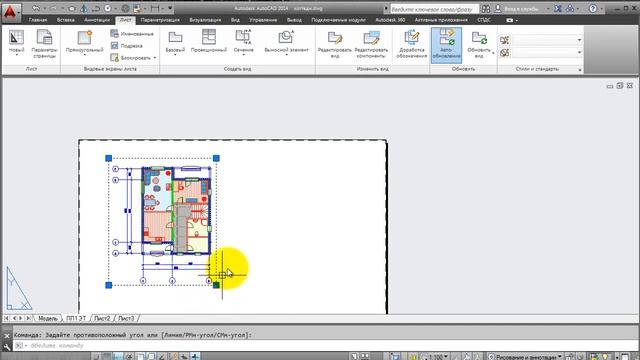Viewport: 640px width, 360px height.
Task: Click the Redo arrow in quick access toolbar
Action: click(53, 8)
